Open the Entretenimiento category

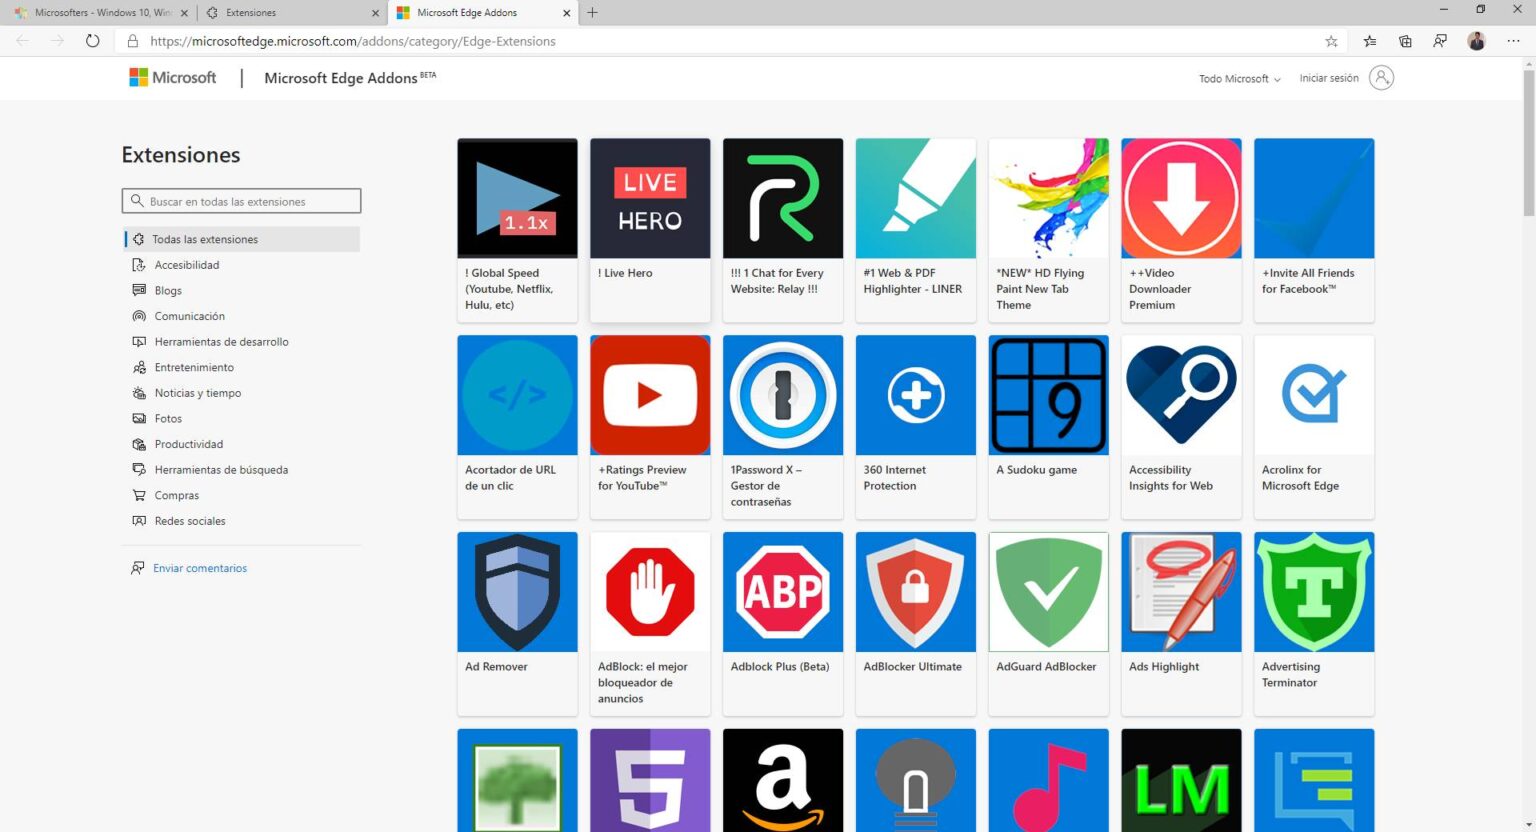[194, 367]
